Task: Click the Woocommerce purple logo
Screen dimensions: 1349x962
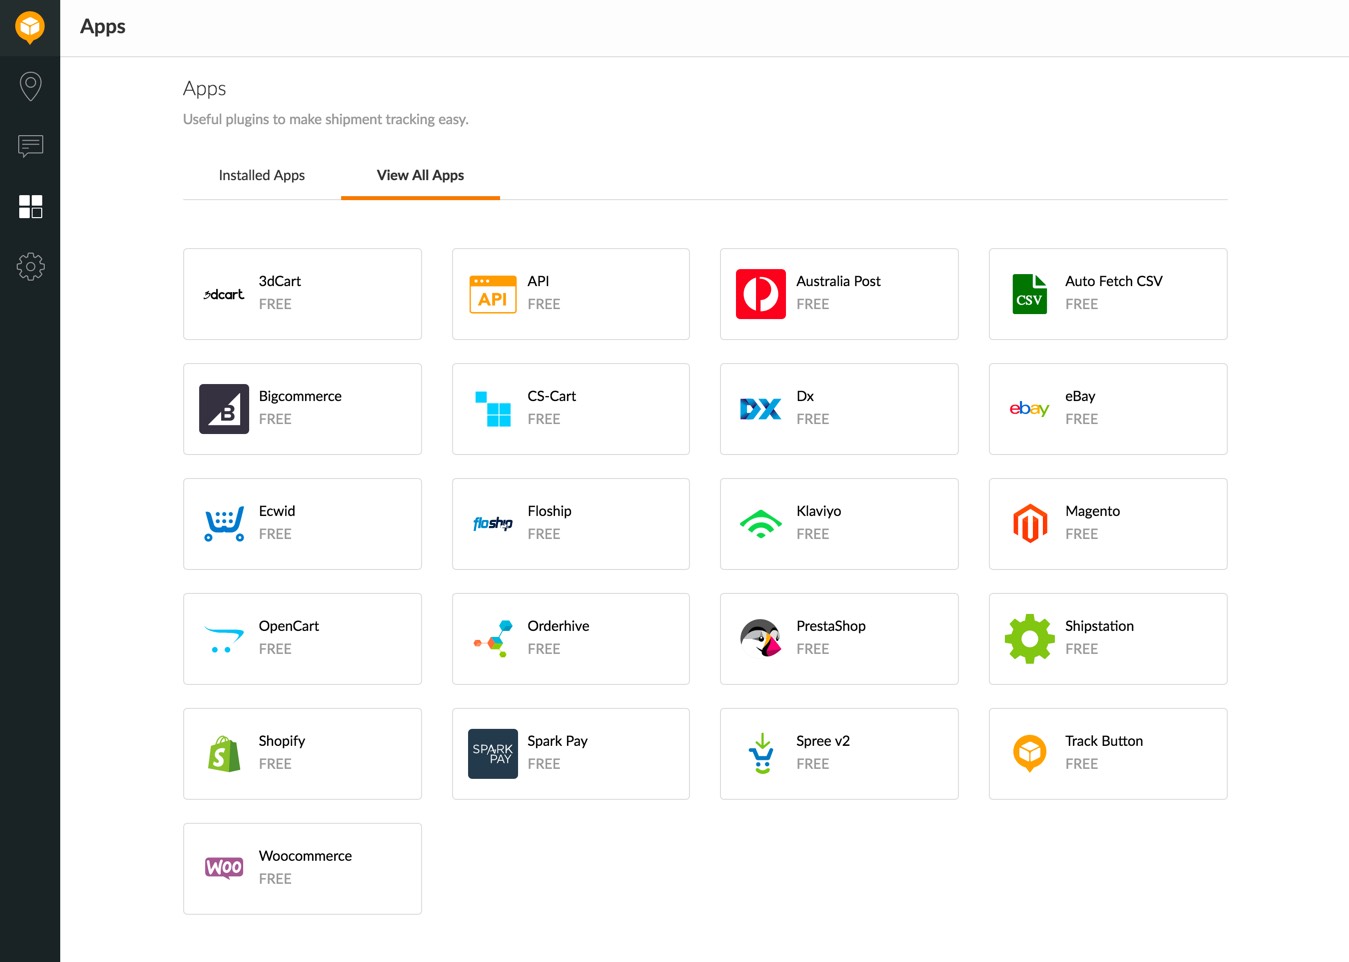Action: [224, 868]
